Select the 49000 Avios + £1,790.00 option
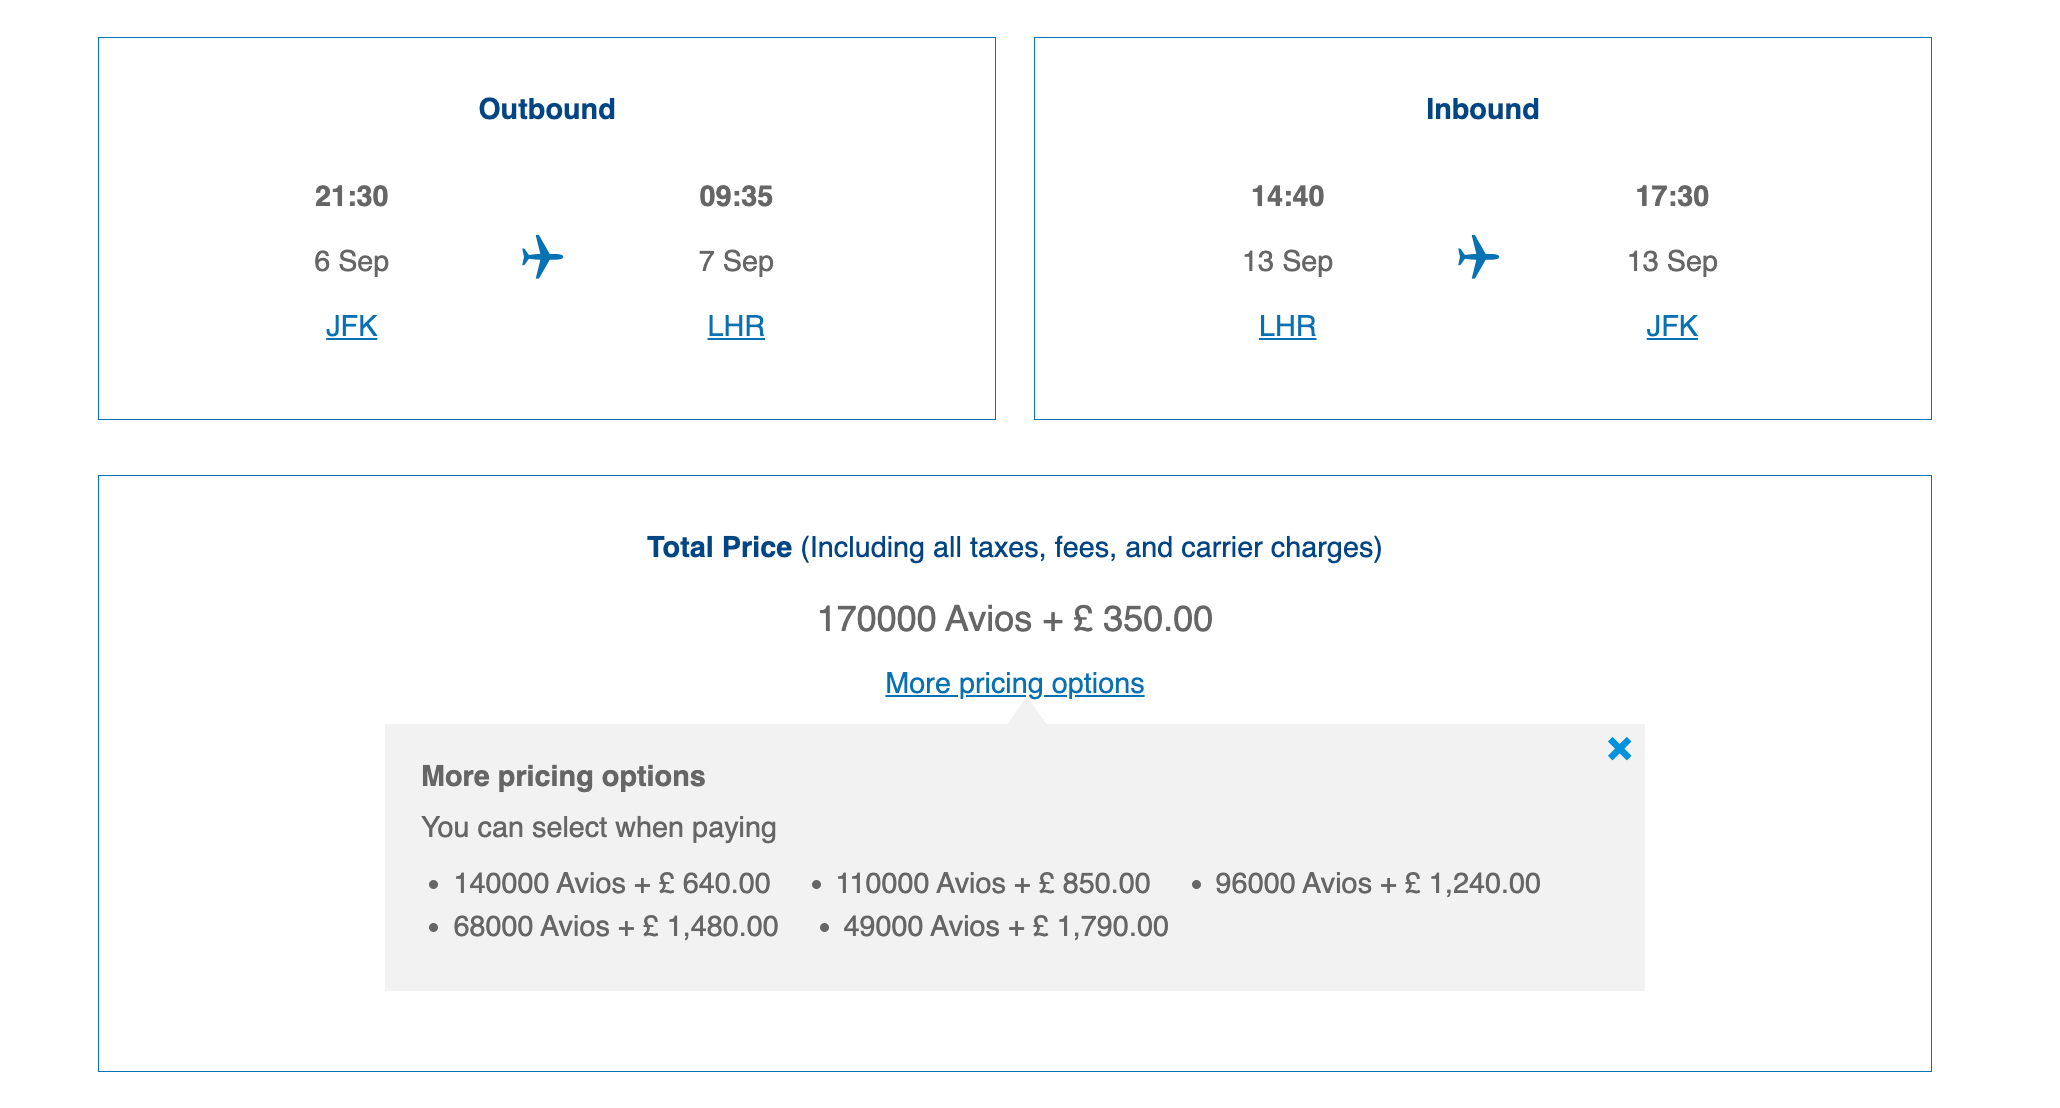The image size is (2060, 1108). [1005, 927]
